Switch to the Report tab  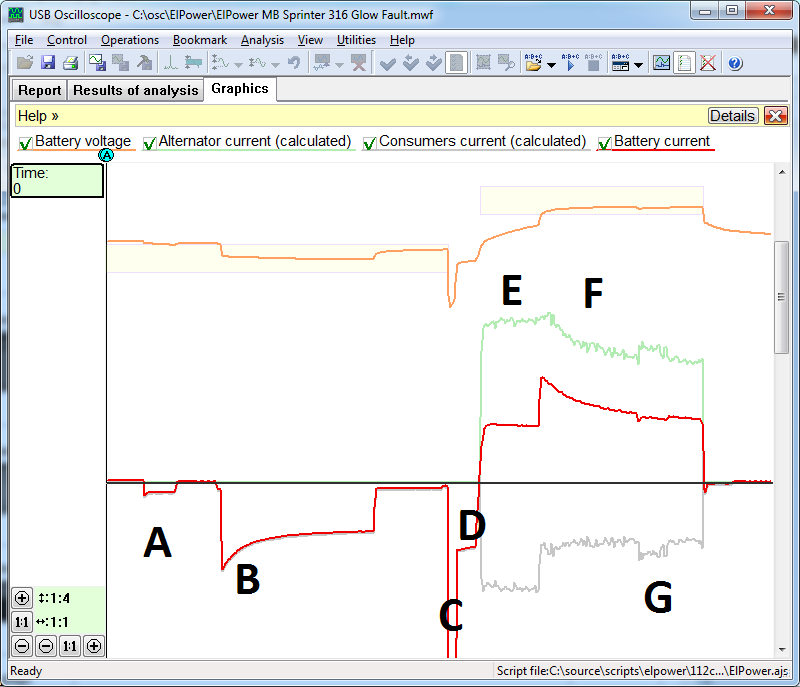tap(39, 90)
